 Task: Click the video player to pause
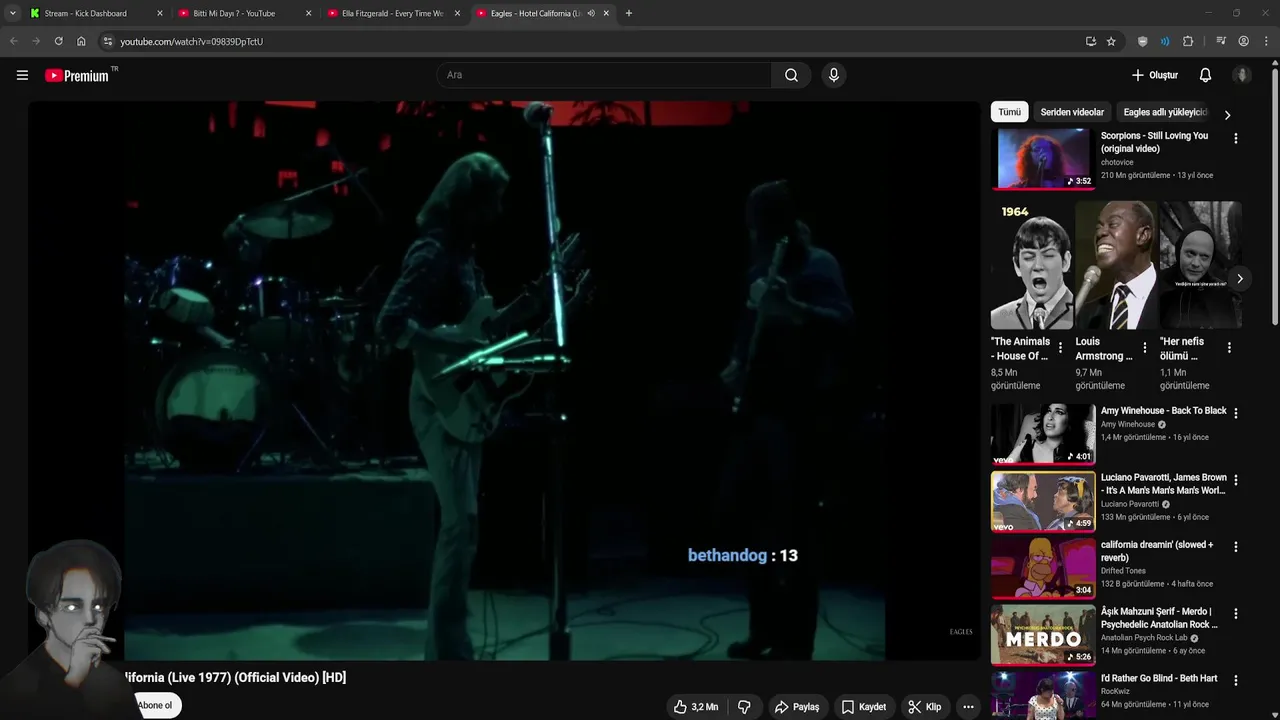point(504,380)
